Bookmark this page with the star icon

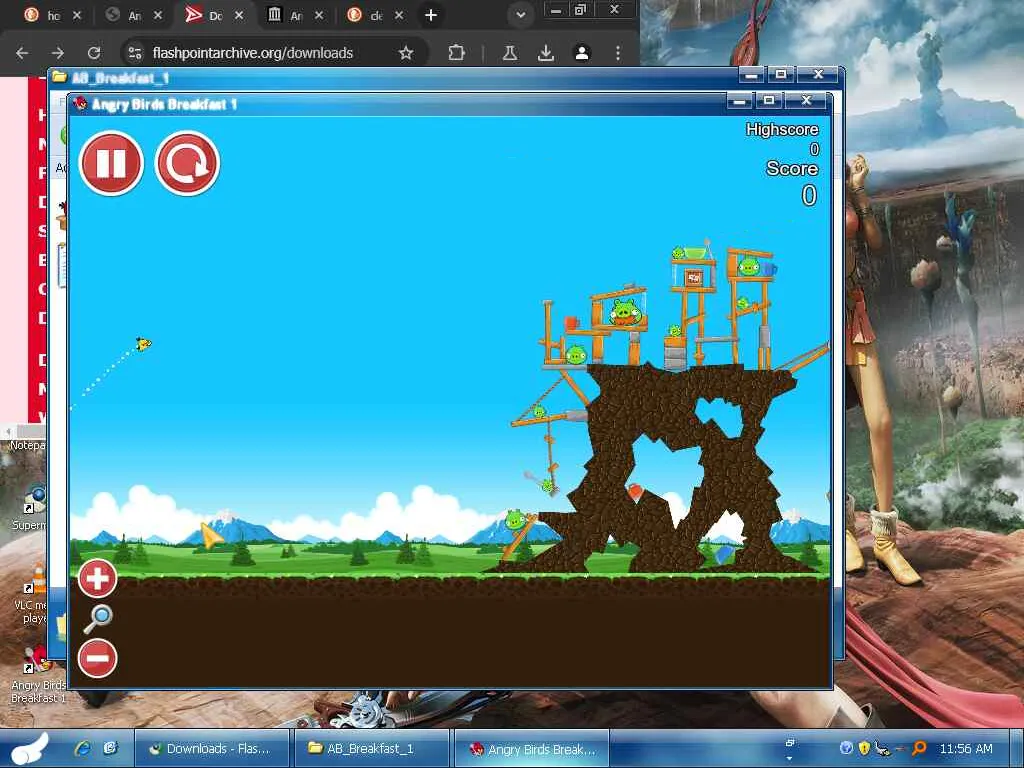tap(406, 53)
